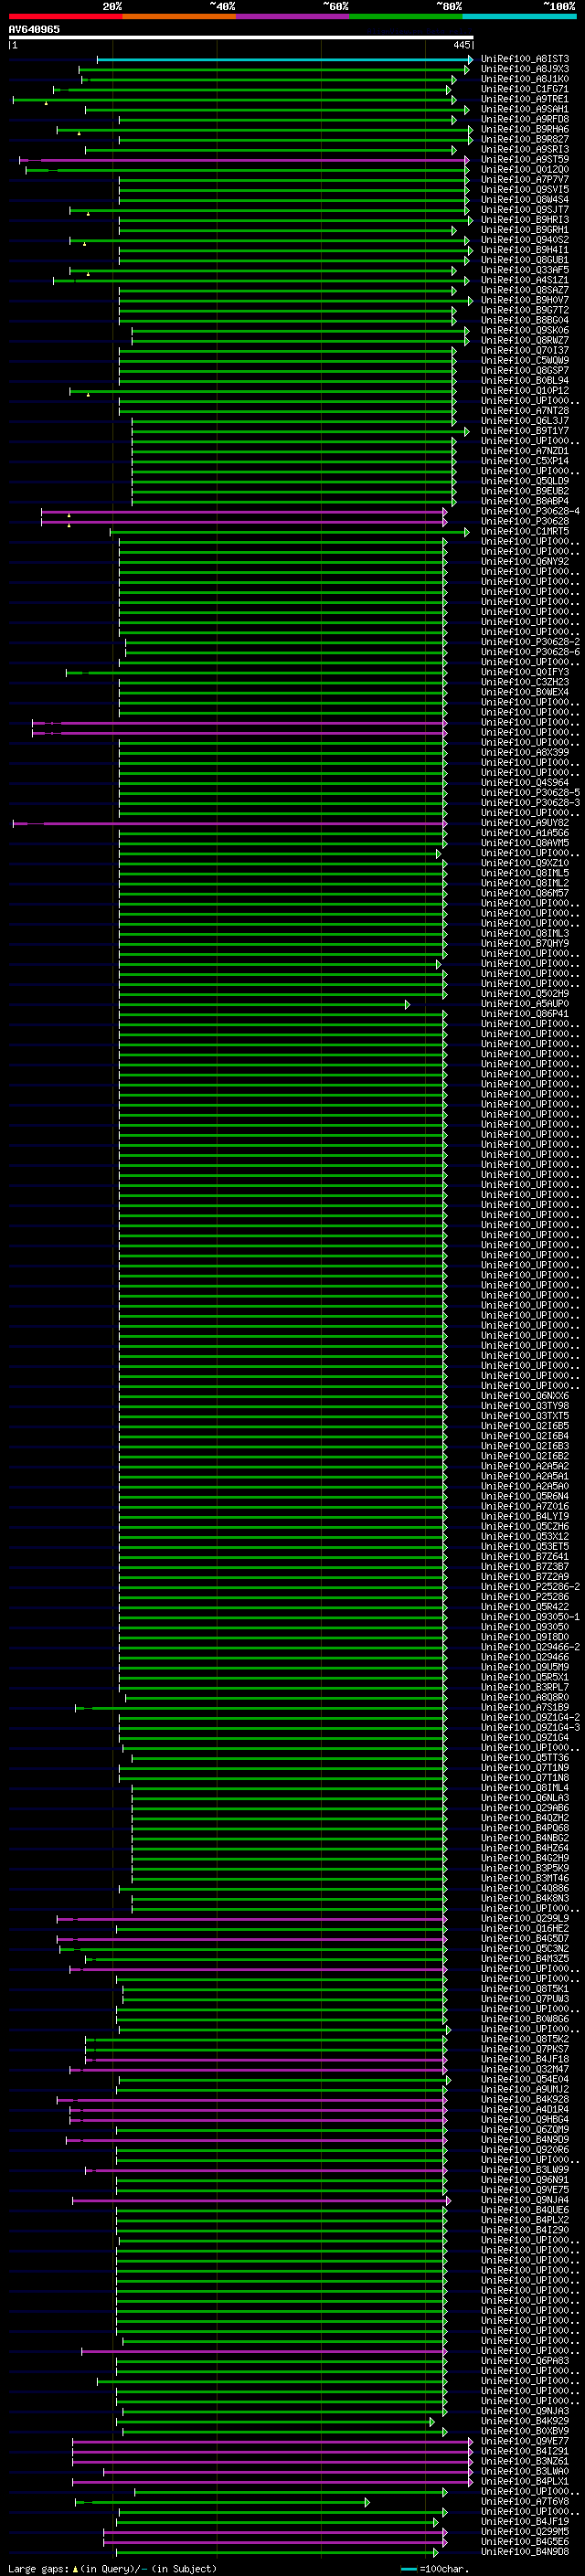The width and height of the screenshot is (585, 2576).
Task: Open hit UniRef100_A8IST3
Action: (x=525, y=59)
